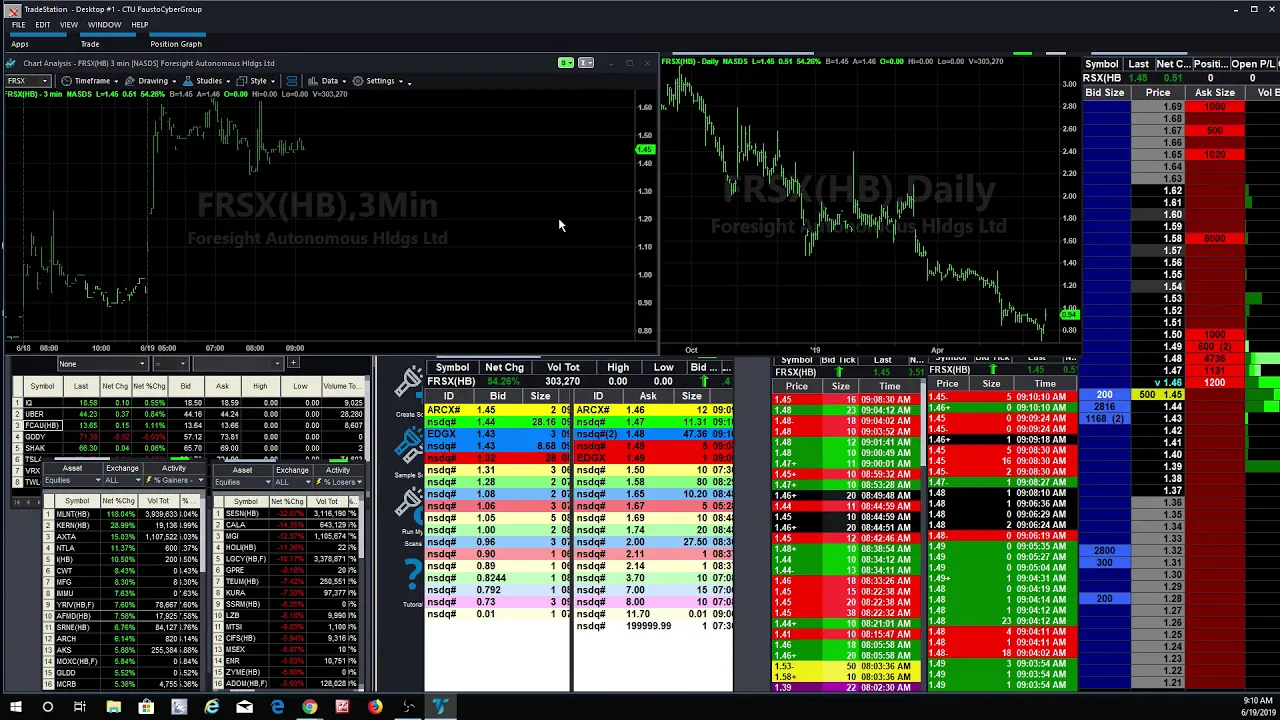Open the None filter dropdown in RadarScreen
1280x720 pixels.
pos(101,364)
